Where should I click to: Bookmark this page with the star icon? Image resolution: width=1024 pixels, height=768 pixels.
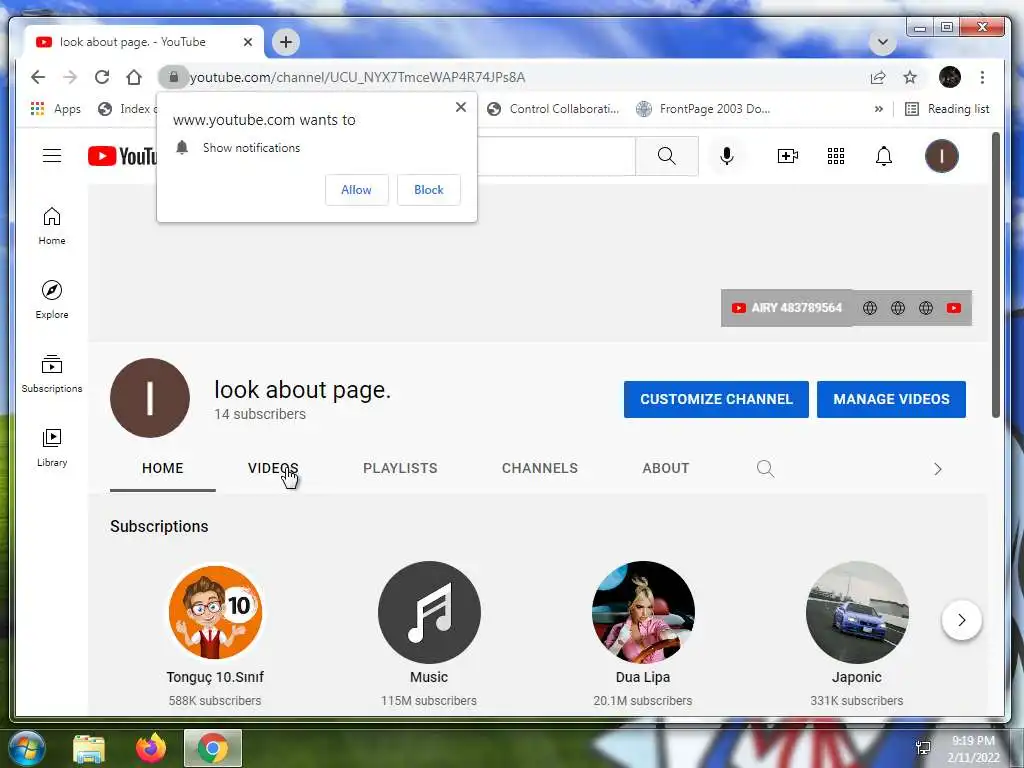pos(910,78)
